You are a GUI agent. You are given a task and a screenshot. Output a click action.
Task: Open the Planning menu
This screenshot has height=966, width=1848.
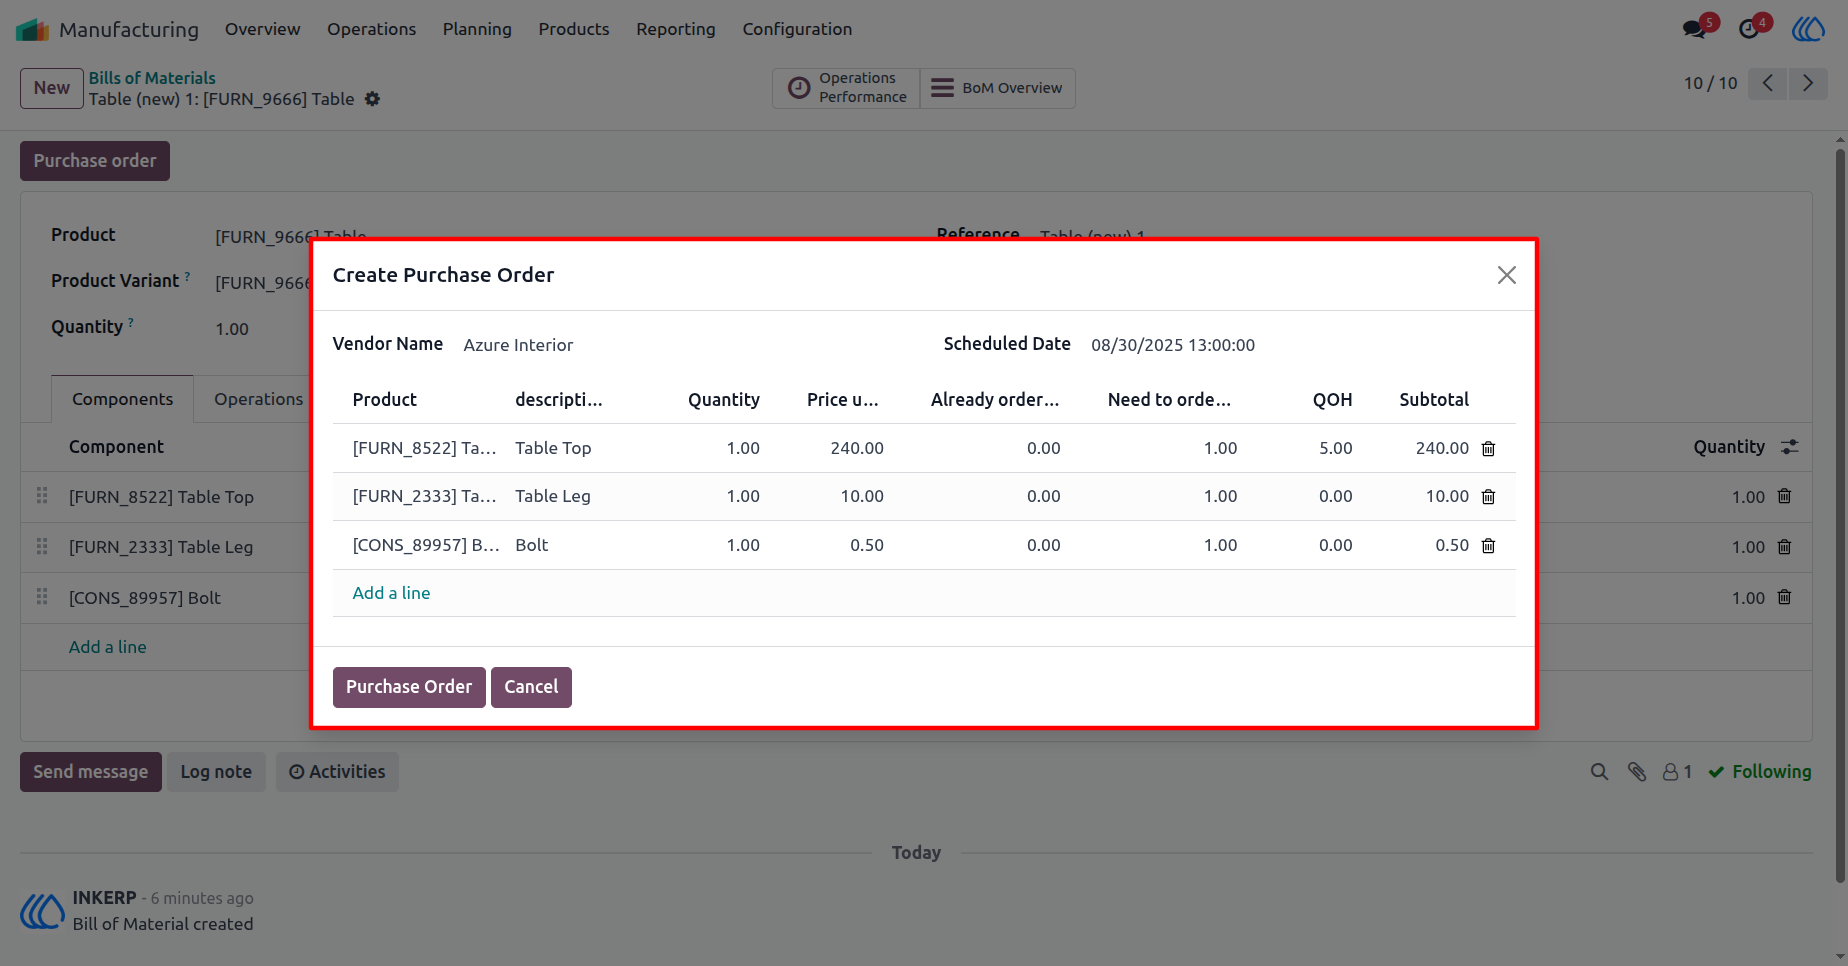coord(477,29)
